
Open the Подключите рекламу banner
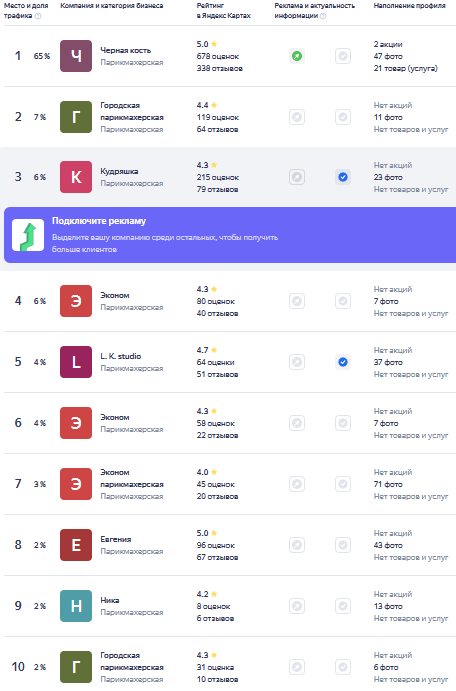pyautogui.click(x=230, y=235)
